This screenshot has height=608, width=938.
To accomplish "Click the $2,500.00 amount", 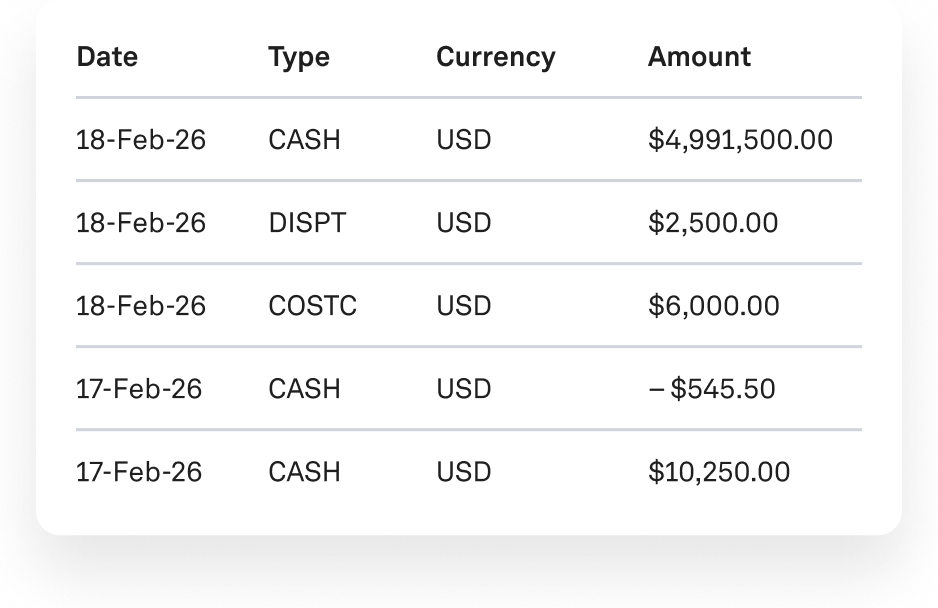I will click(713, 223).
